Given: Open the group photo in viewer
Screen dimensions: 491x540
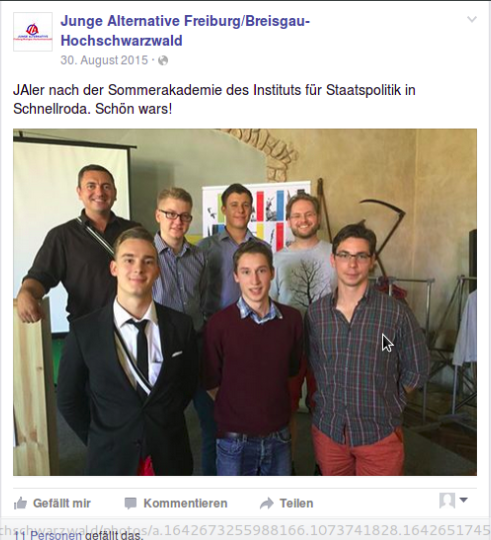Looking at the screenshot, I should [x=245, y=302].
